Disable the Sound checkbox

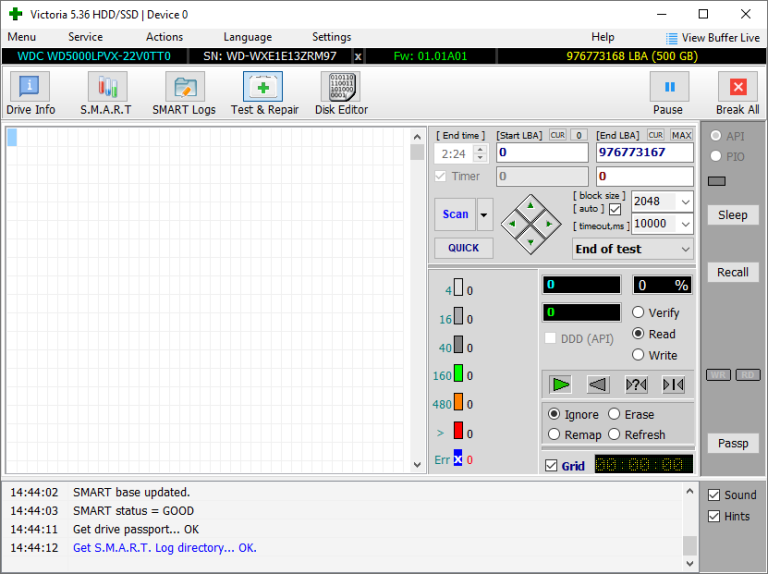[714, 495]
